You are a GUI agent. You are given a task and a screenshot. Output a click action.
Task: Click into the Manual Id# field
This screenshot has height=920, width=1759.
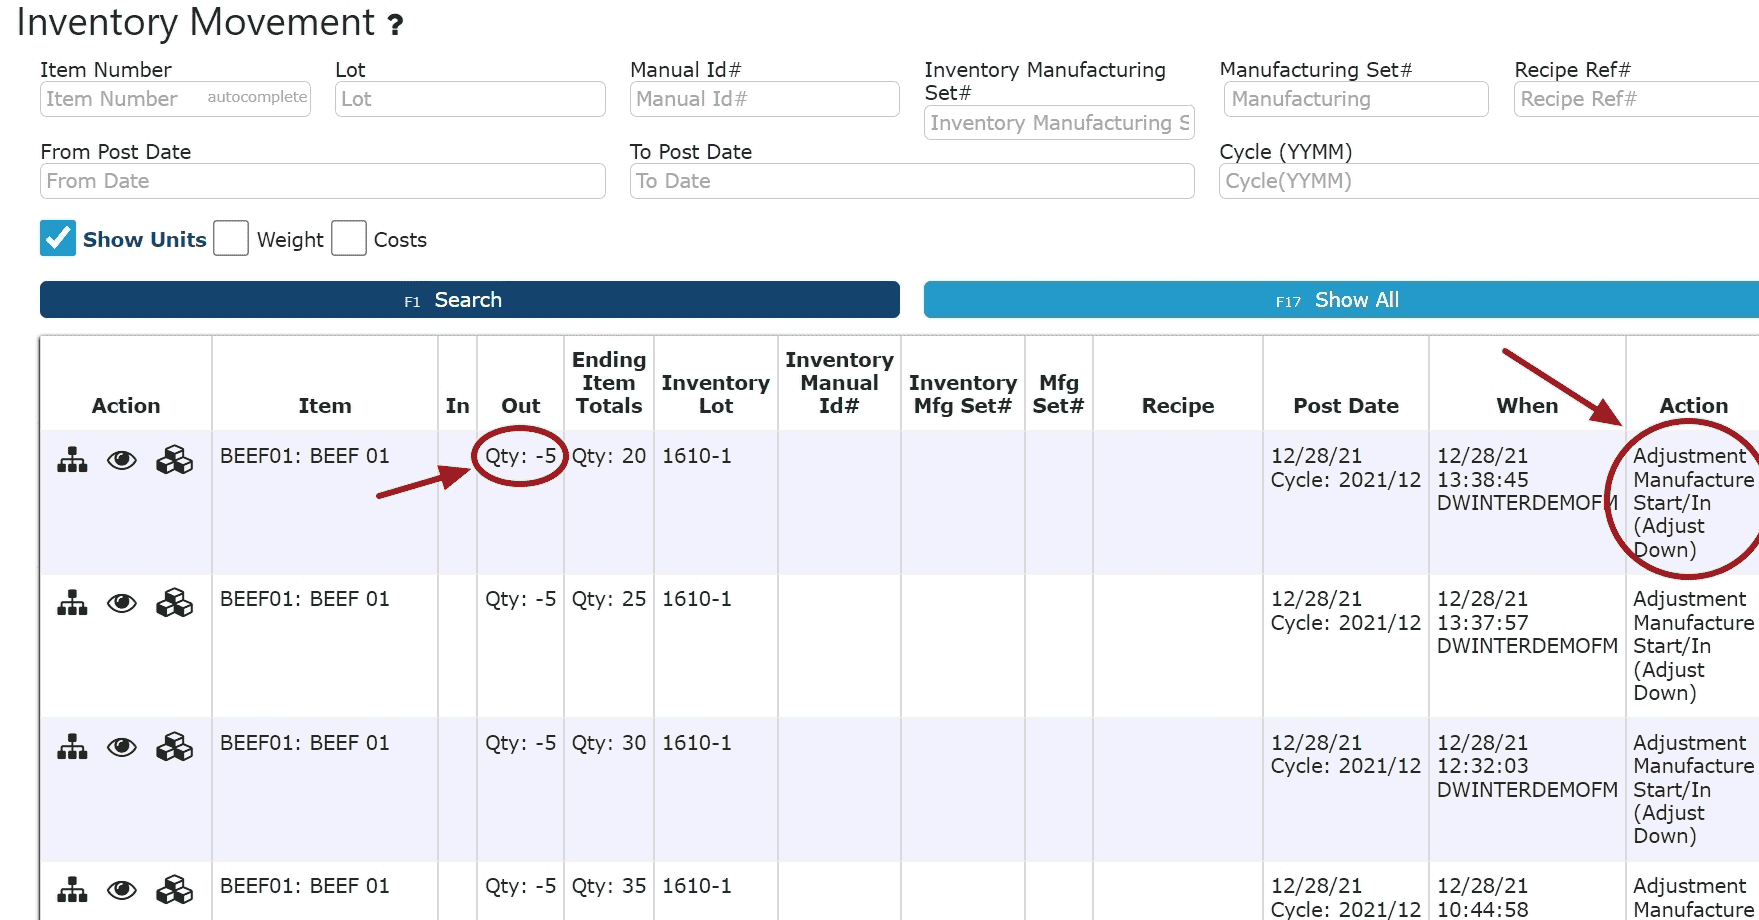[765, 99]
